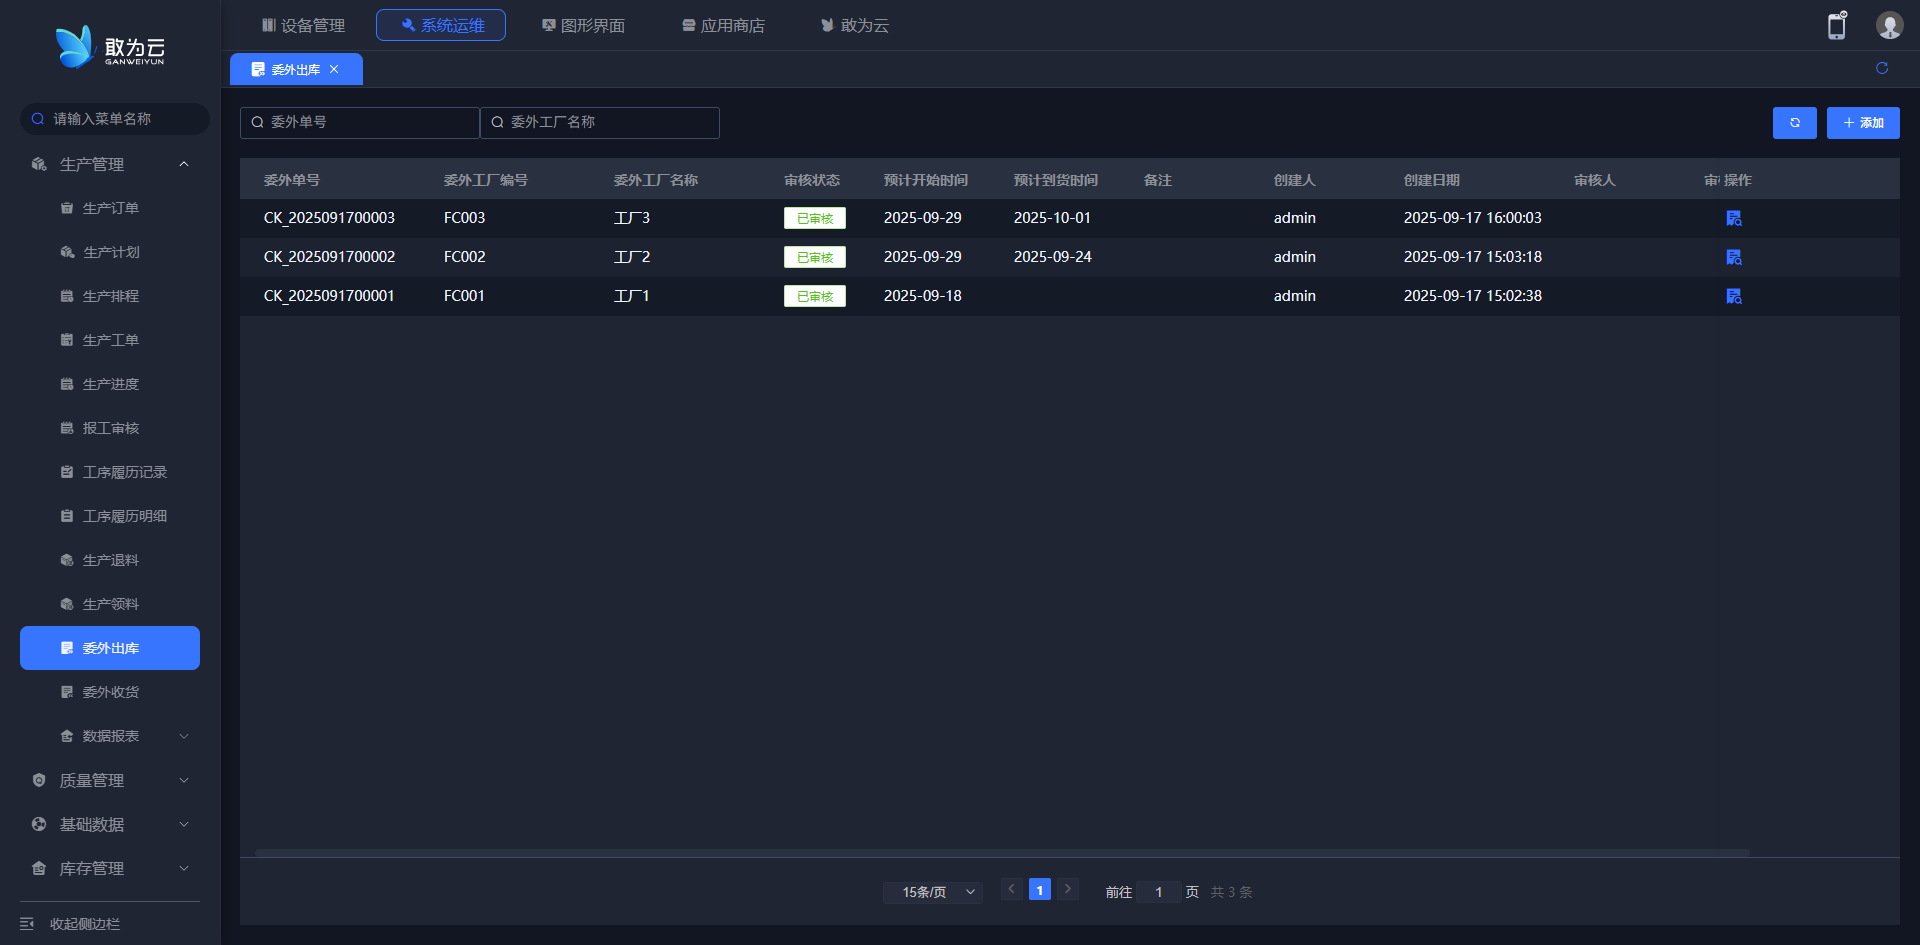Click the view detail icon for CK_2025091700003

pyautogui.click(x=1733, y=218)
